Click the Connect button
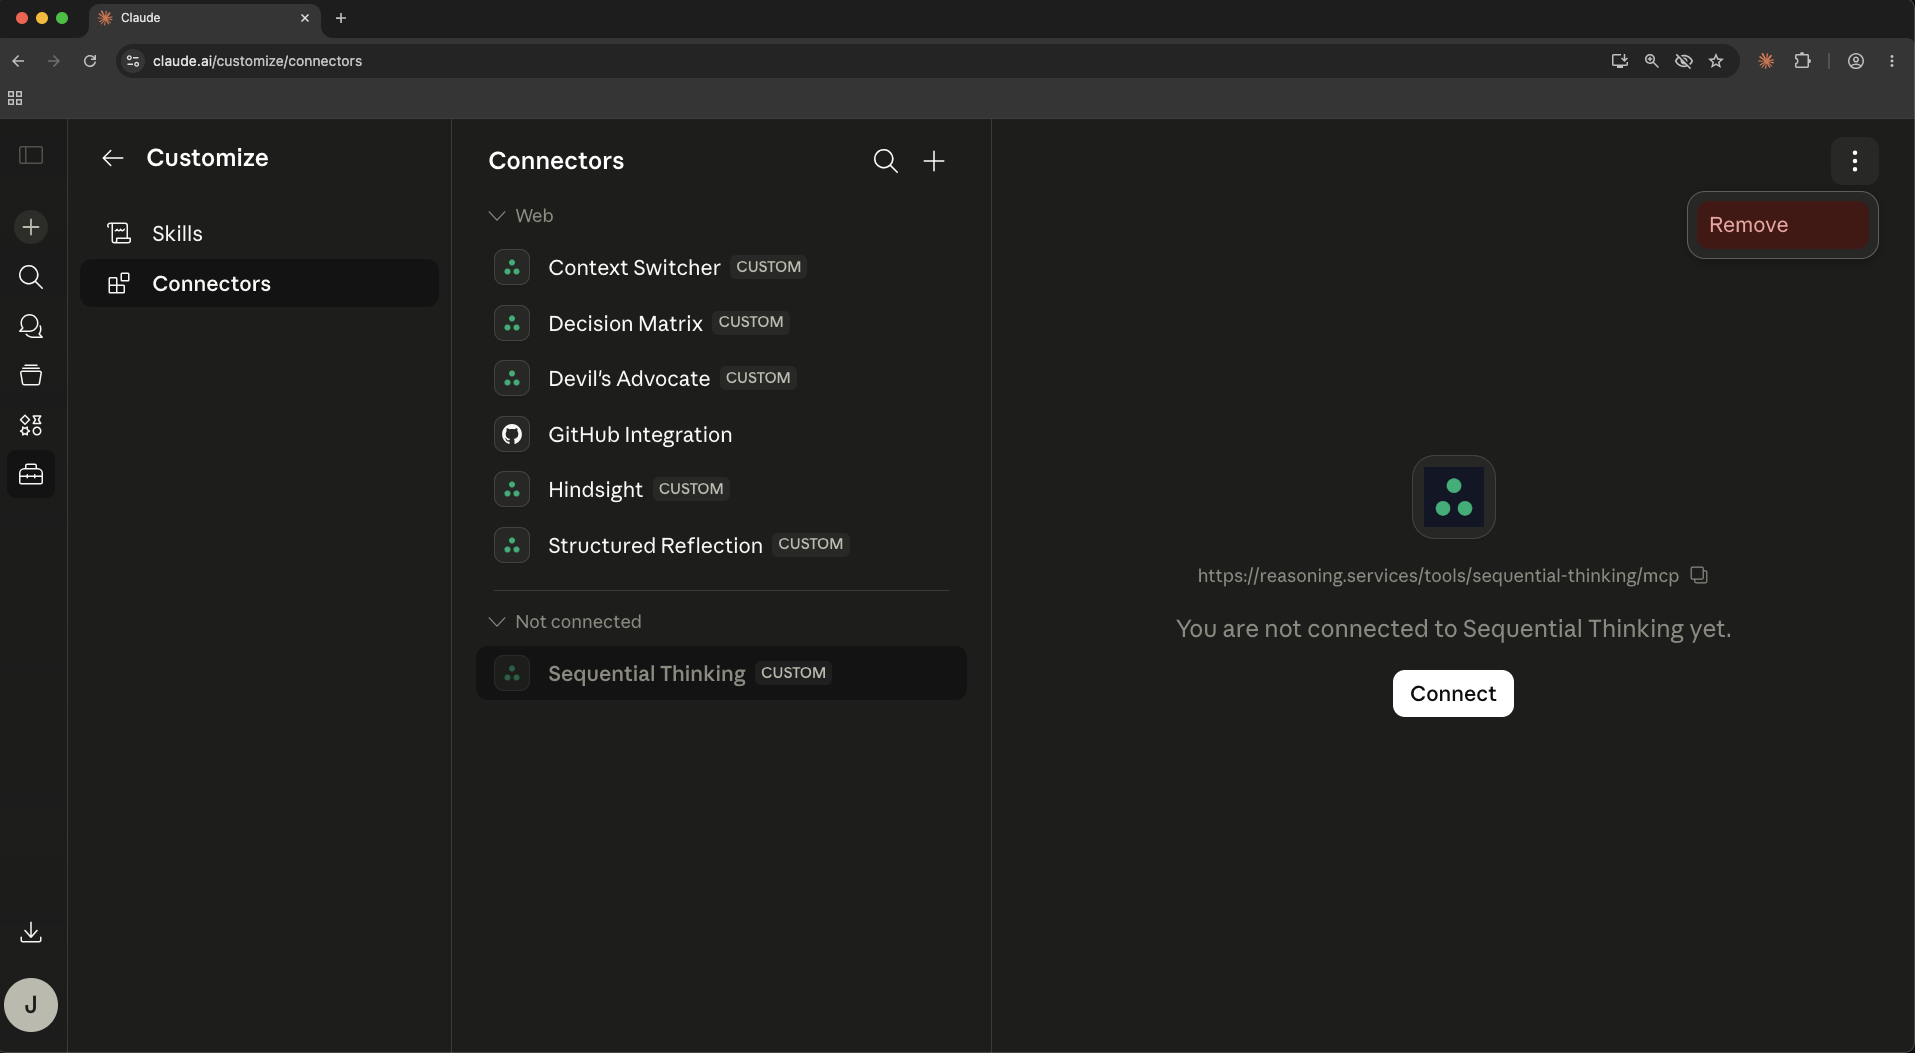 point(1453,693)
